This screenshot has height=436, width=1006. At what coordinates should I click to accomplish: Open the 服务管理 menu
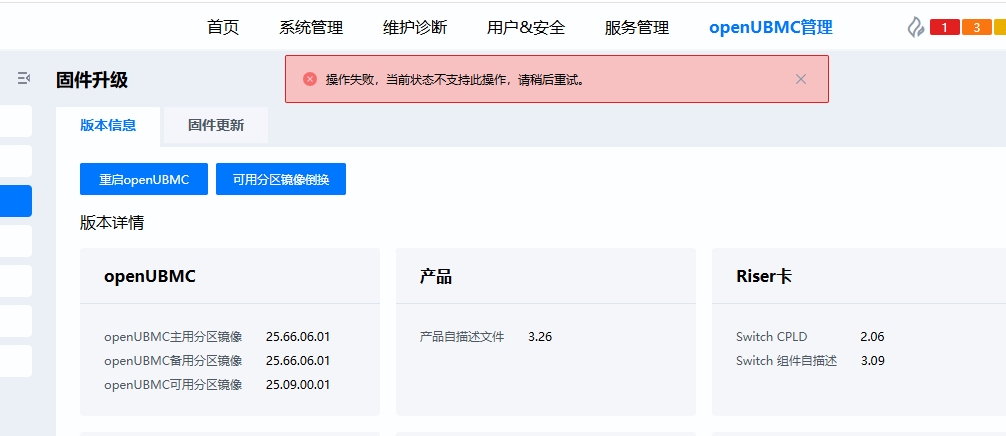click(x=637, y=28)
